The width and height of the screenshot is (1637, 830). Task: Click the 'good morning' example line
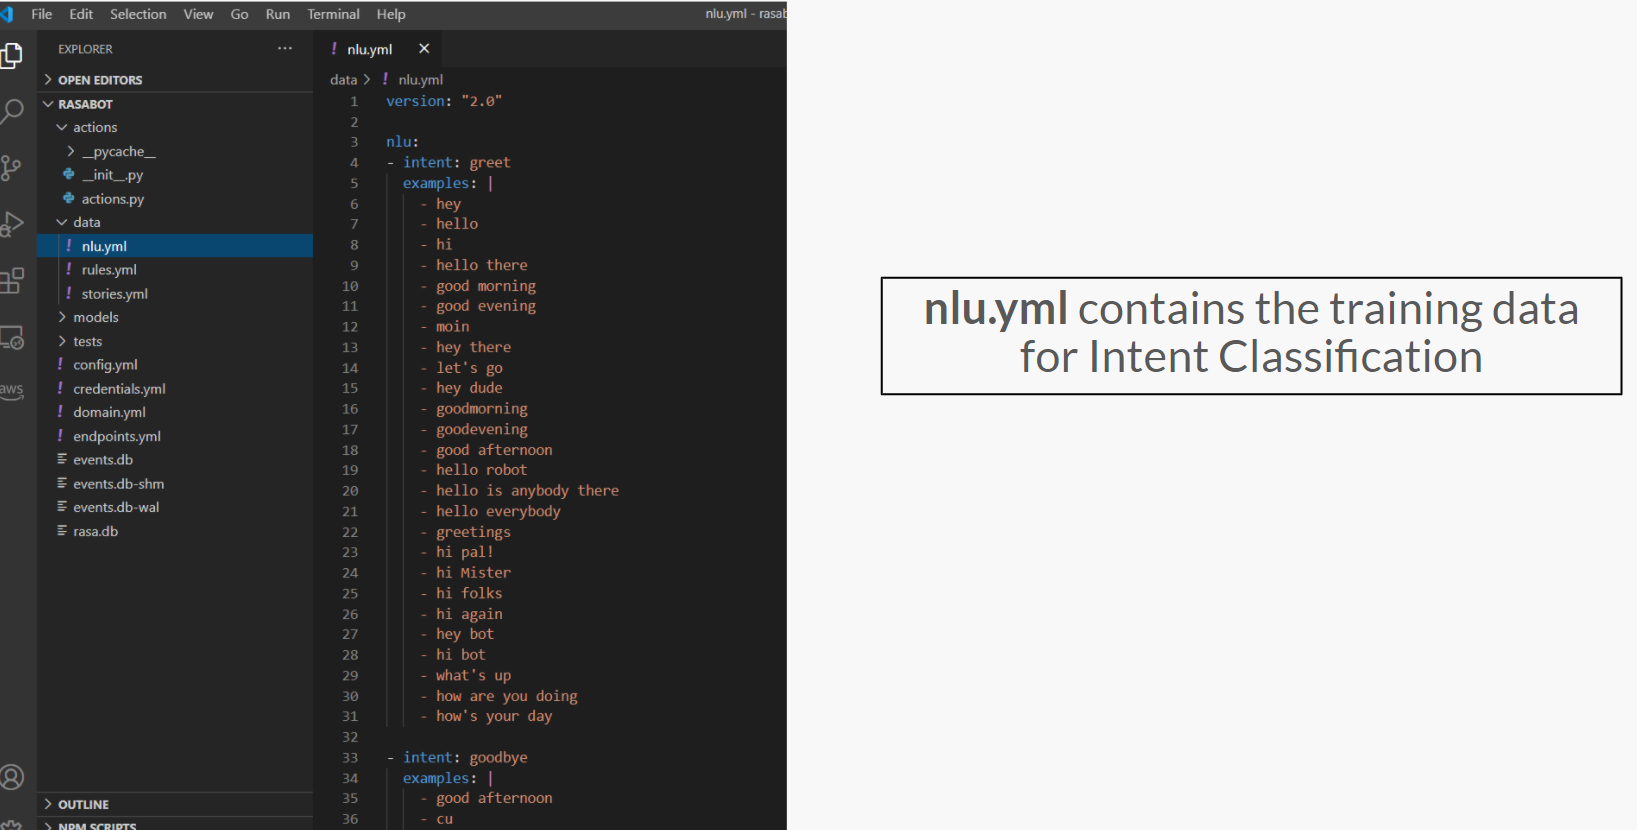pyautogui.click(x=486, y=286)
